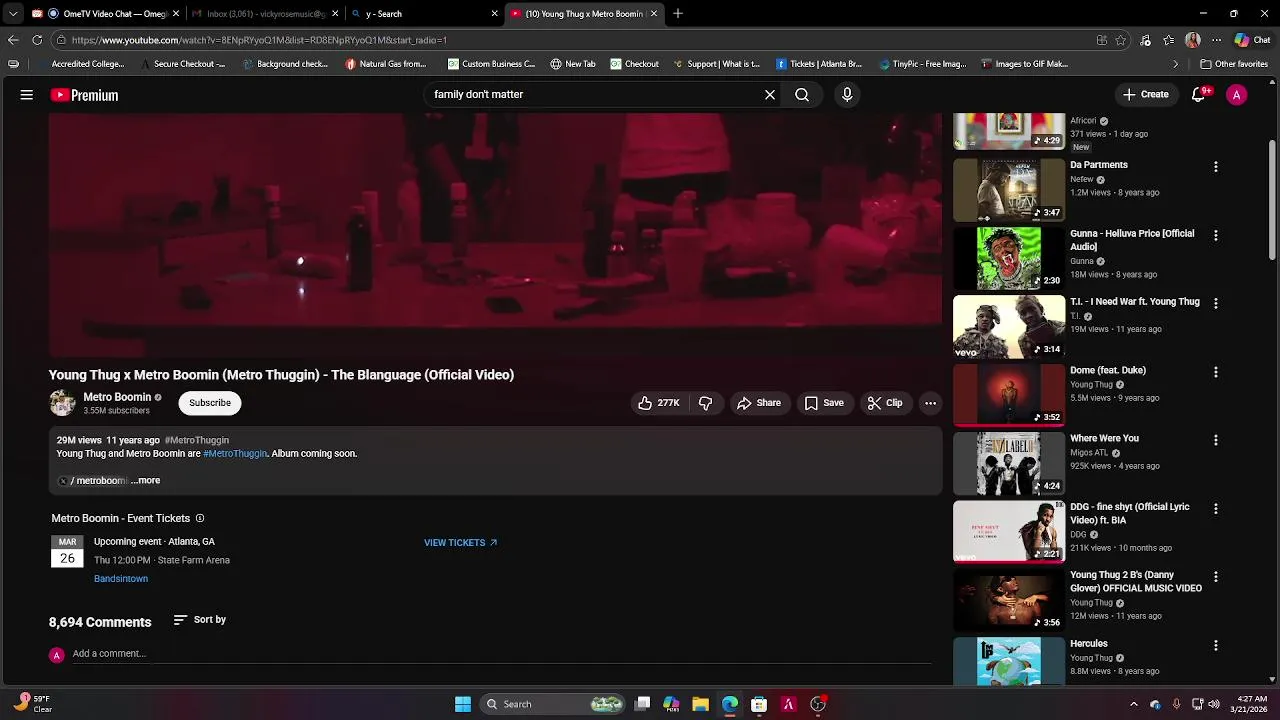
Task: Run search with magnifier icon
Action: (802, 95)
